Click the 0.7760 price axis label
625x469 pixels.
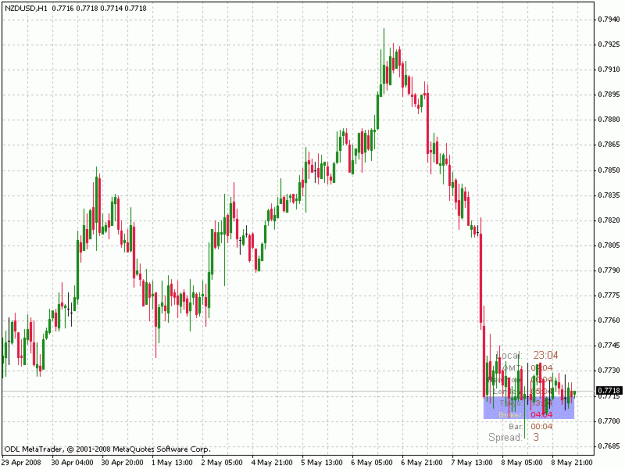pyautogui.click(x=609, y=320)
